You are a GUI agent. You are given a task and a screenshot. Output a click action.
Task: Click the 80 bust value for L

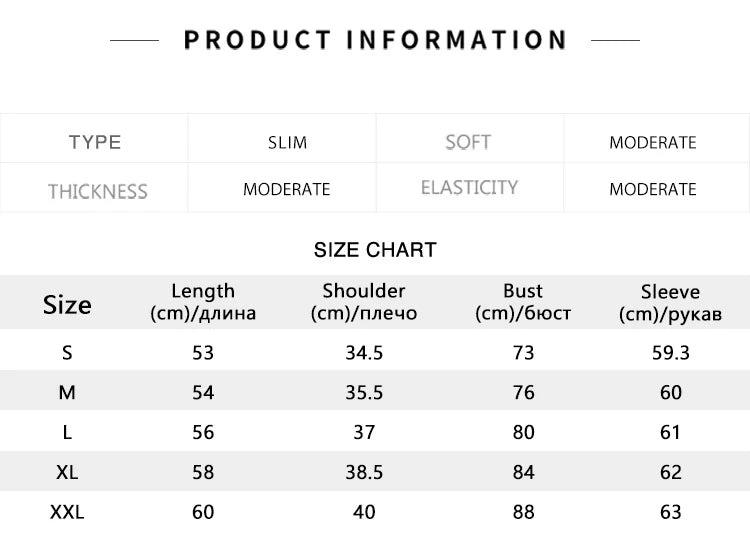pyautogui.click(x=523, y=432)
